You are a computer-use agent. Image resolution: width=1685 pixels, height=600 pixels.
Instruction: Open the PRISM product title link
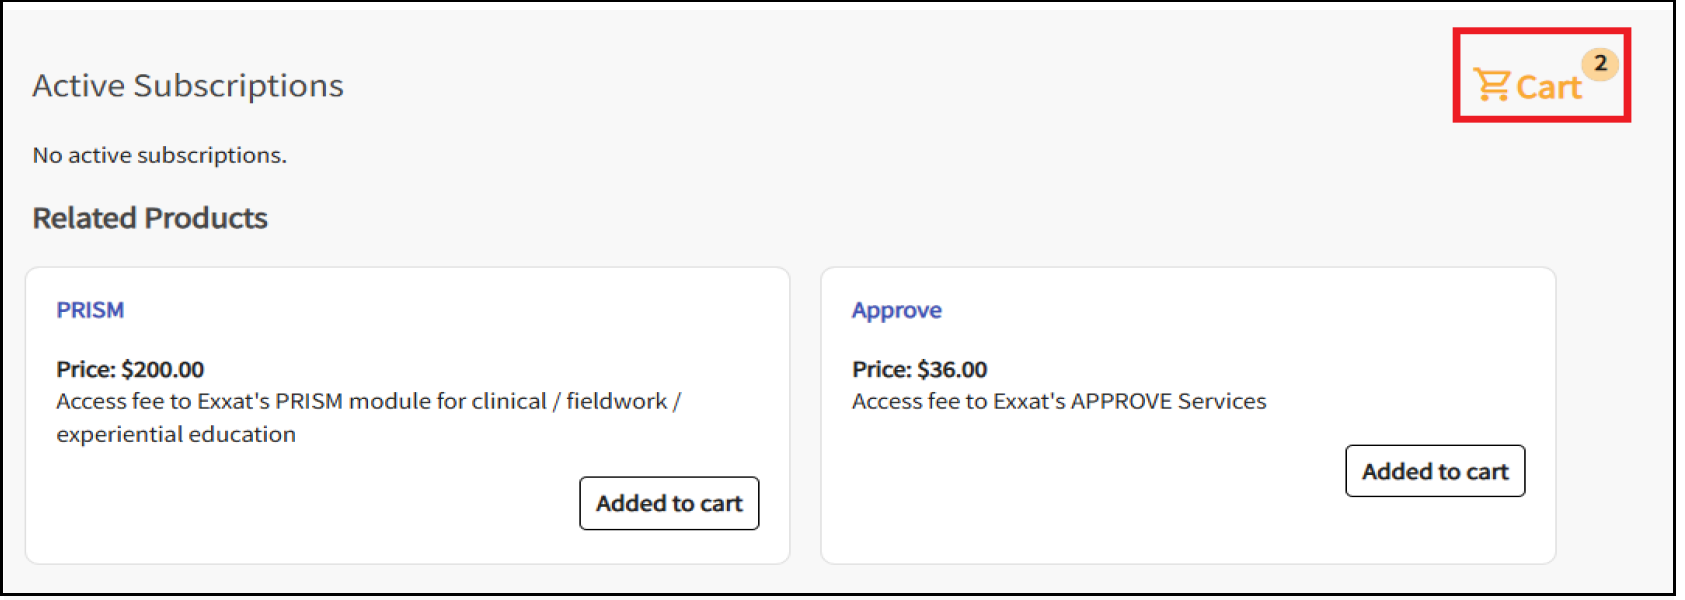coord(90,310)
